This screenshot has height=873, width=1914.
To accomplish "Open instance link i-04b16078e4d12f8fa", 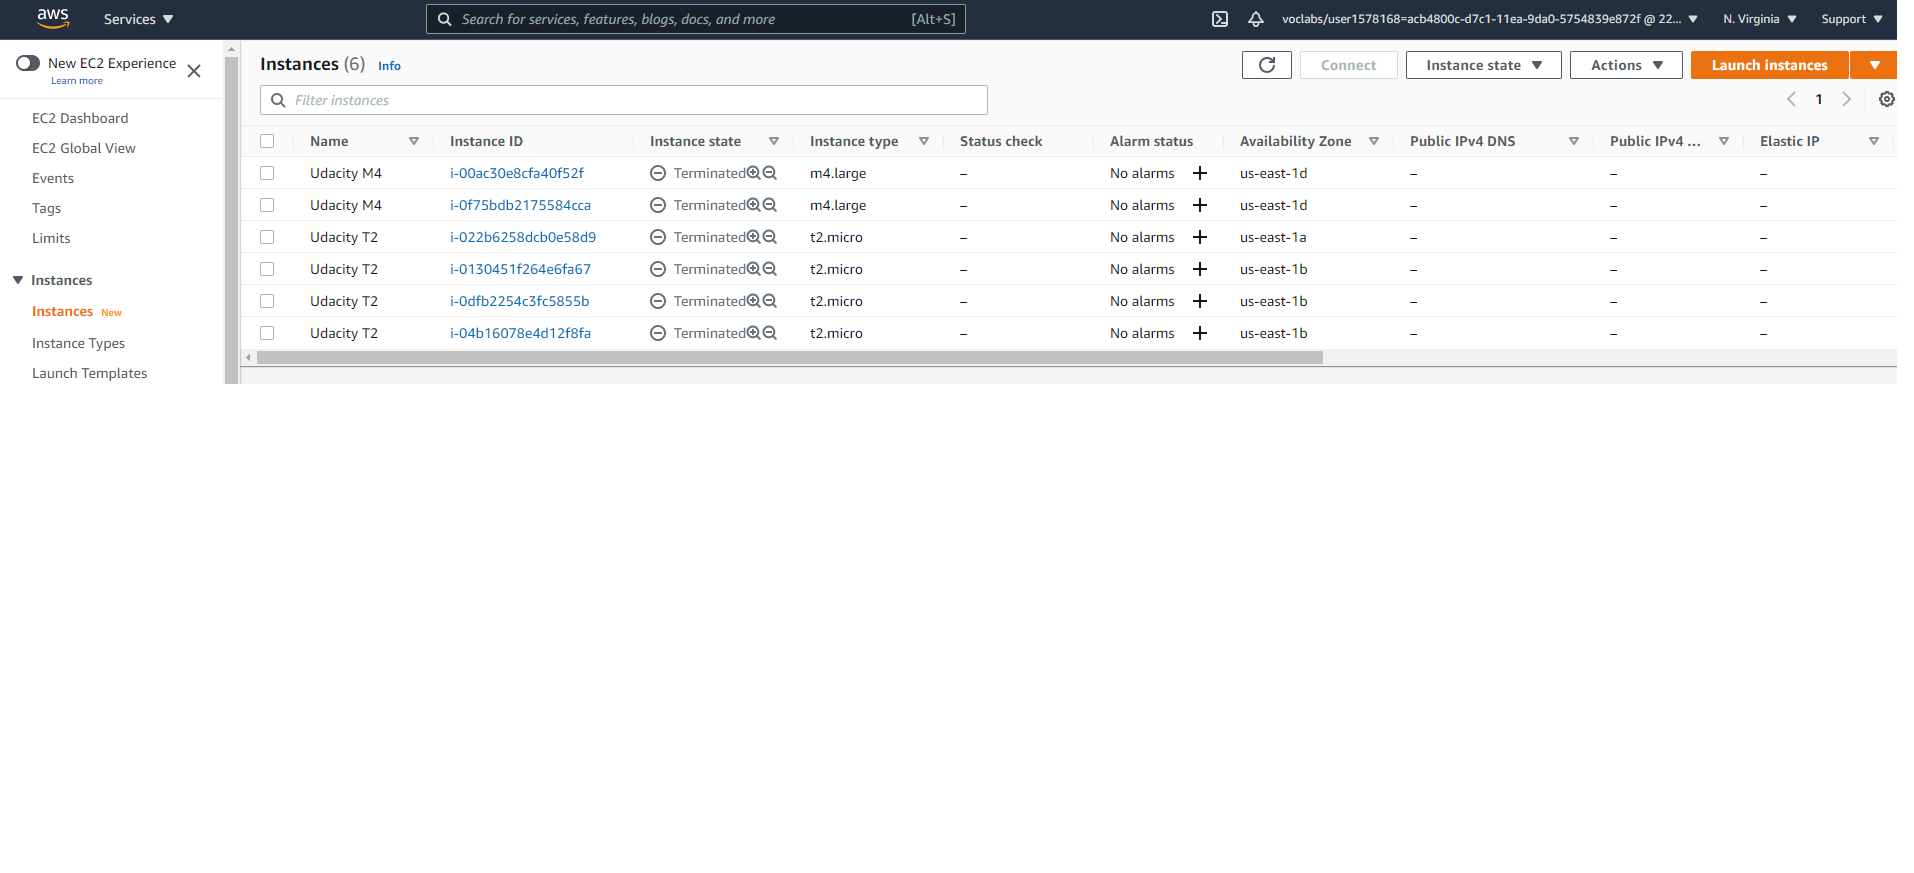I will (x=520, y=333).
